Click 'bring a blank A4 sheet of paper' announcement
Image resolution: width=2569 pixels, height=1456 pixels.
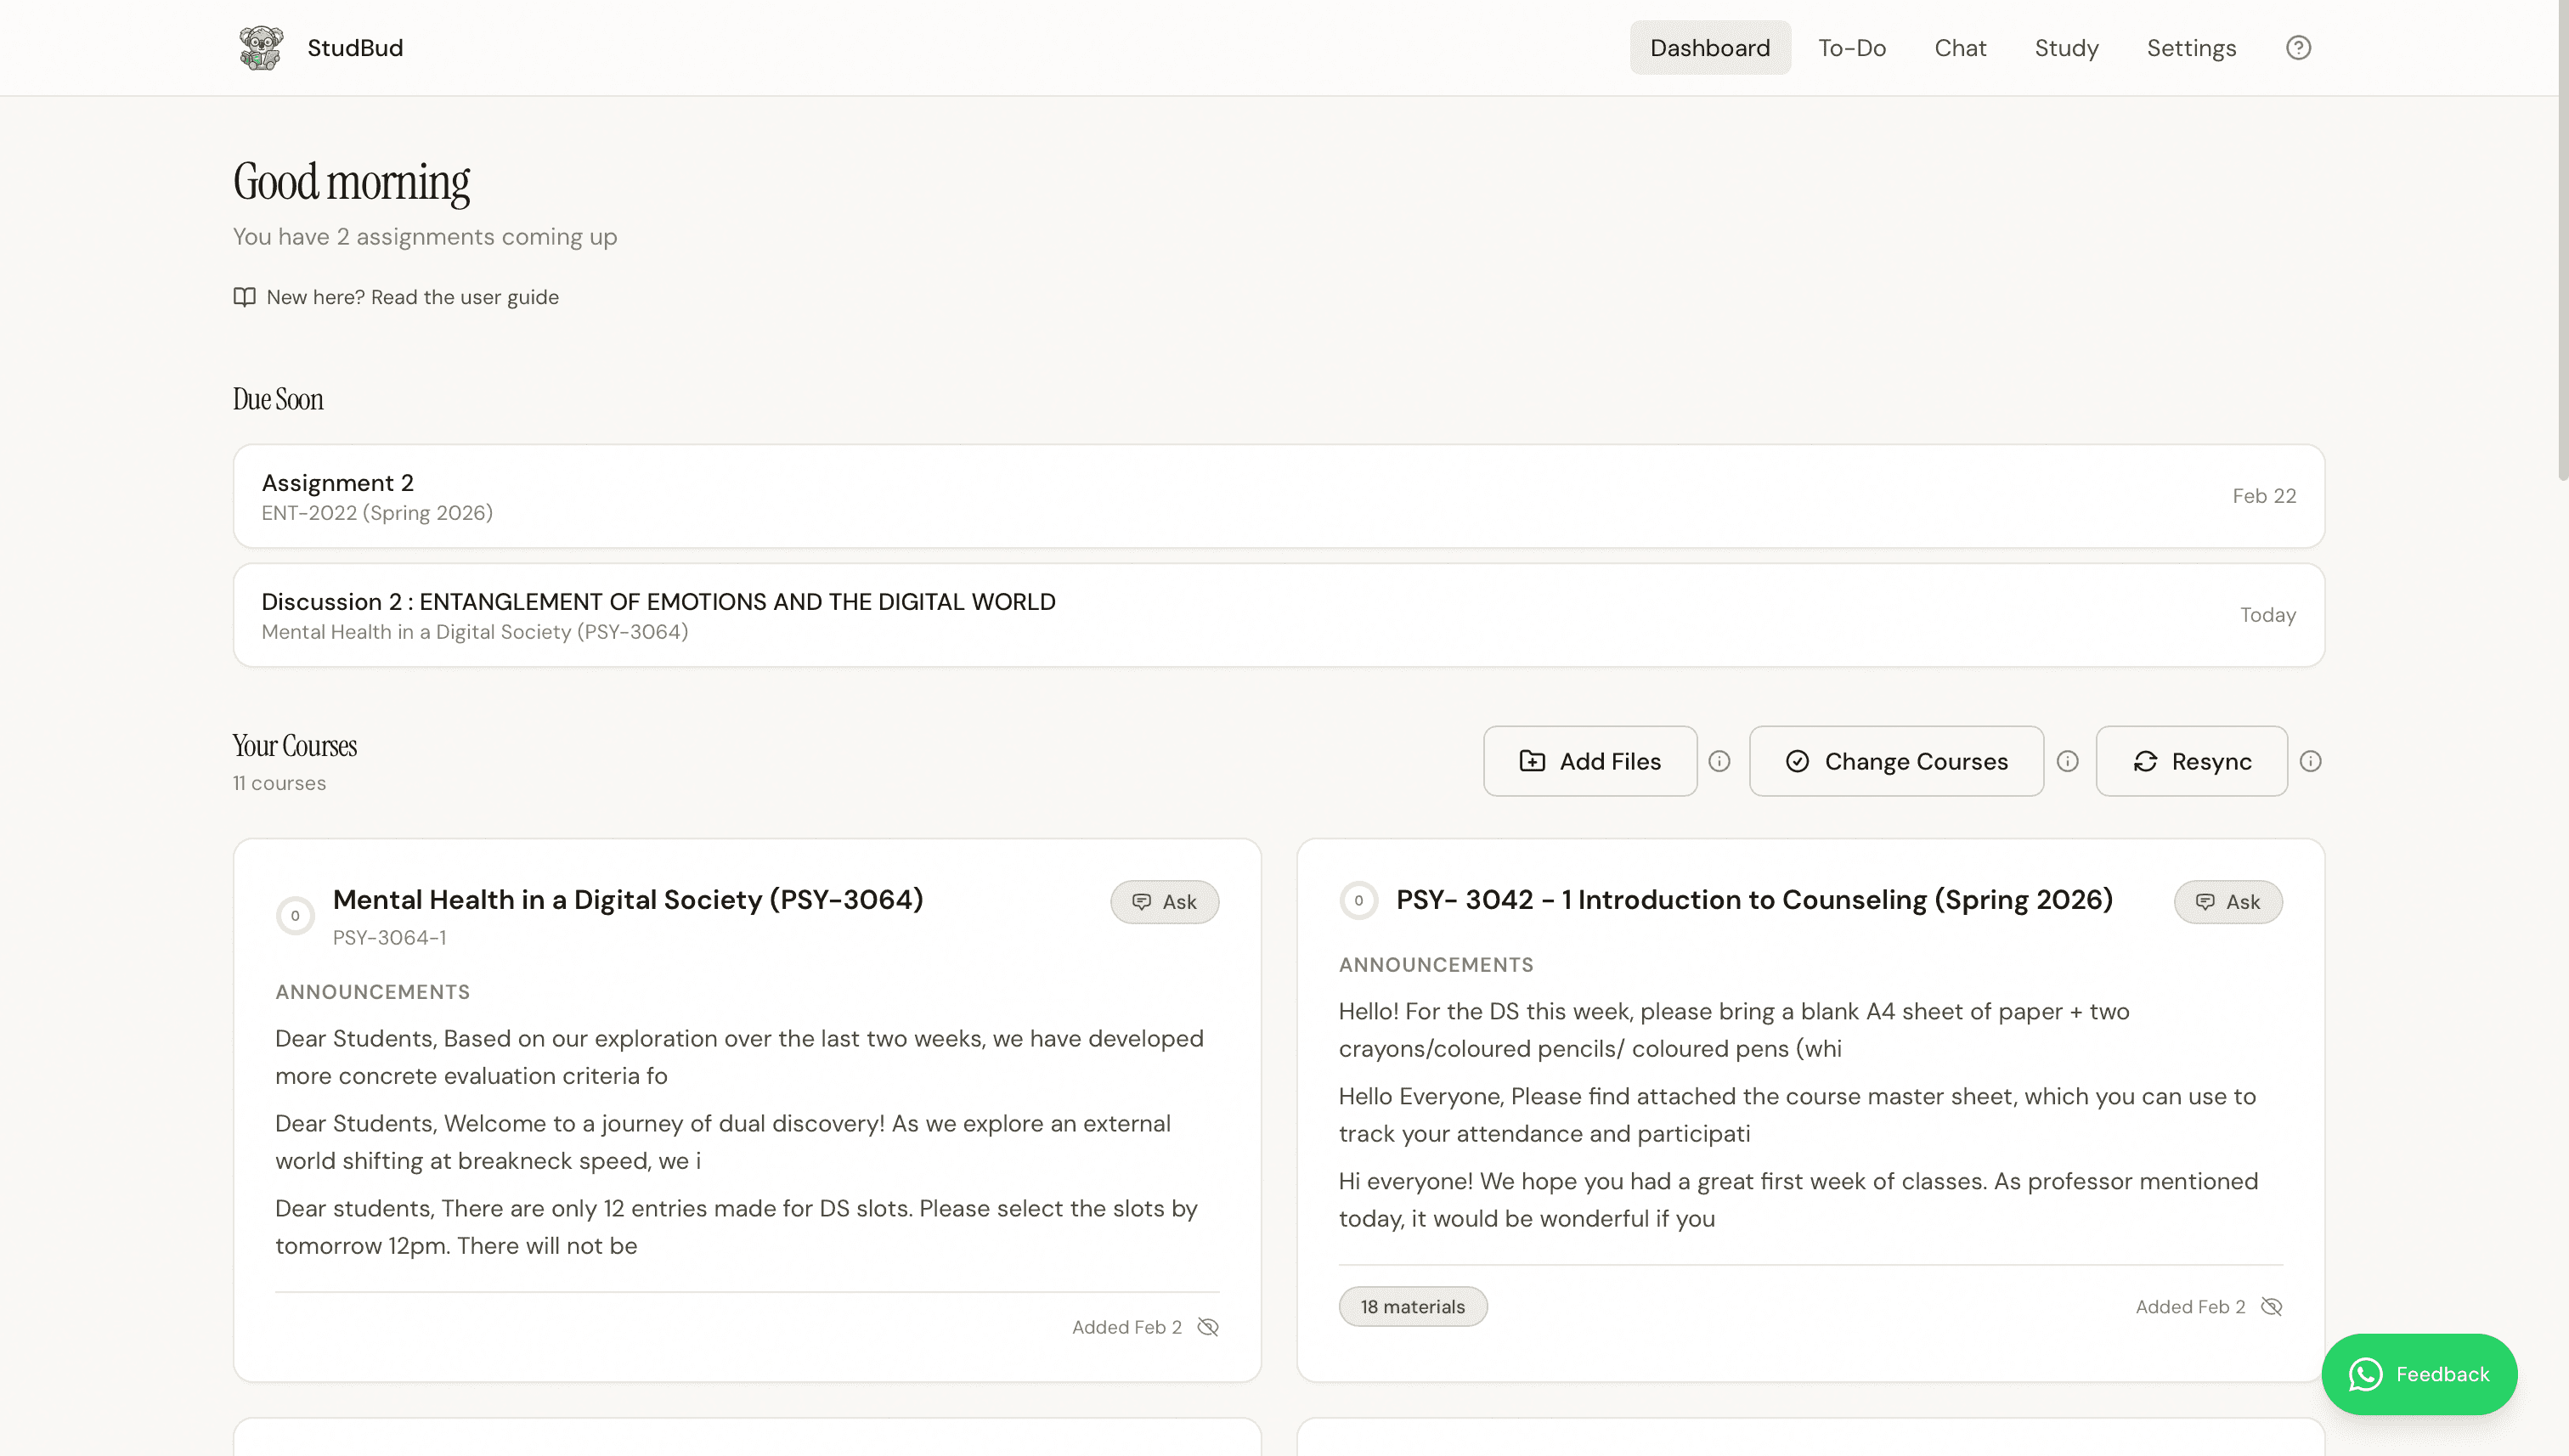click(x=1734, y=1030)
